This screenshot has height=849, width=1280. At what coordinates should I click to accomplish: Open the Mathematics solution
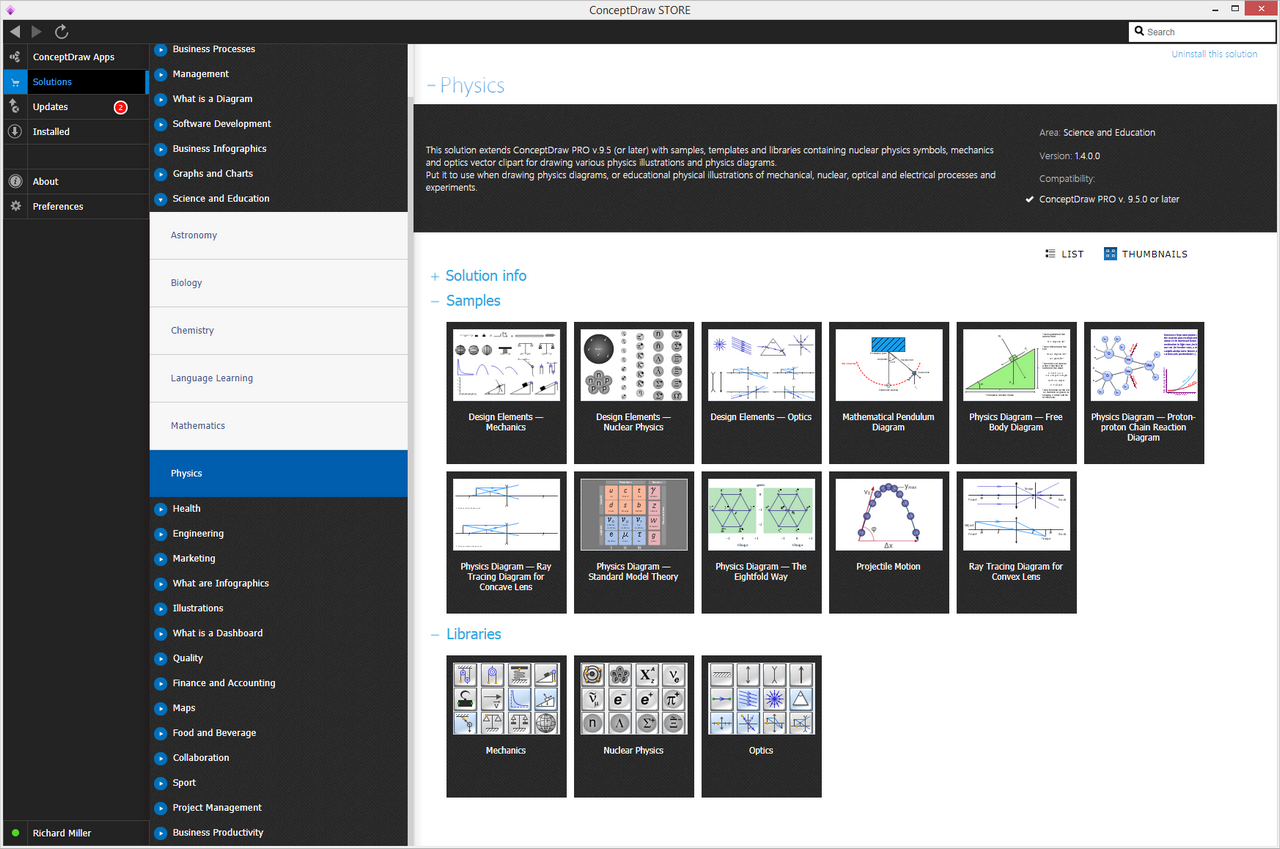[279, 426]
